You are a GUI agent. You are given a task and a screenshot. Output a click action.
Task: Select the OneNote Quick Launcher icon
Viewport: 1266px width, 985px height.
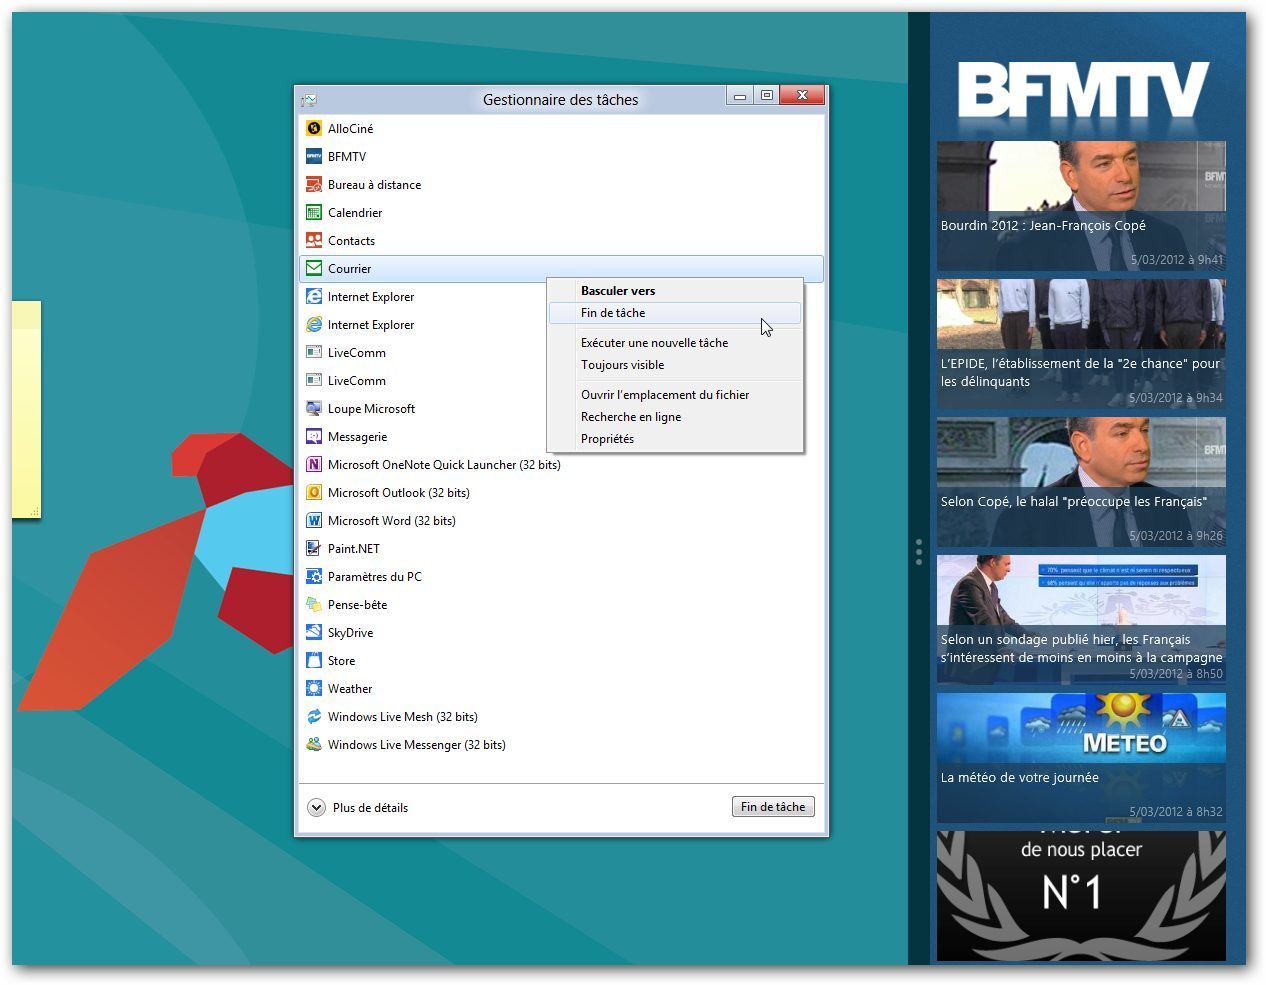coord(314,464)
